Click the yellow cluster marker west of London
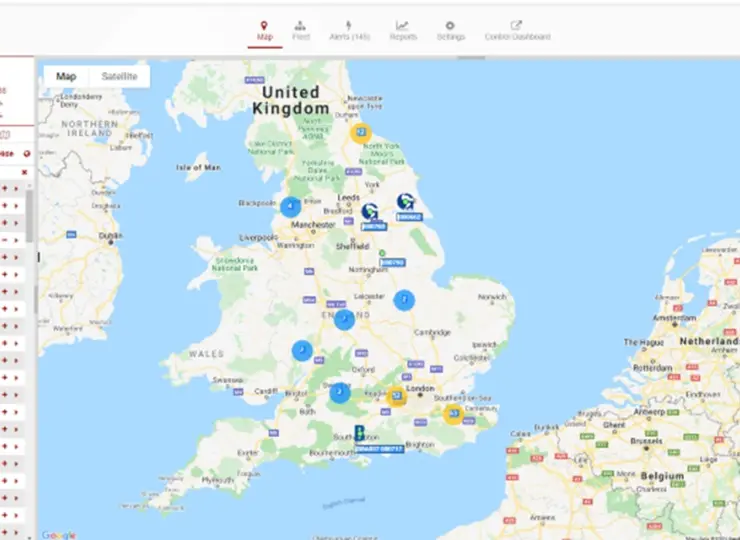Screen dimensions: 740x540 point(396,396)
